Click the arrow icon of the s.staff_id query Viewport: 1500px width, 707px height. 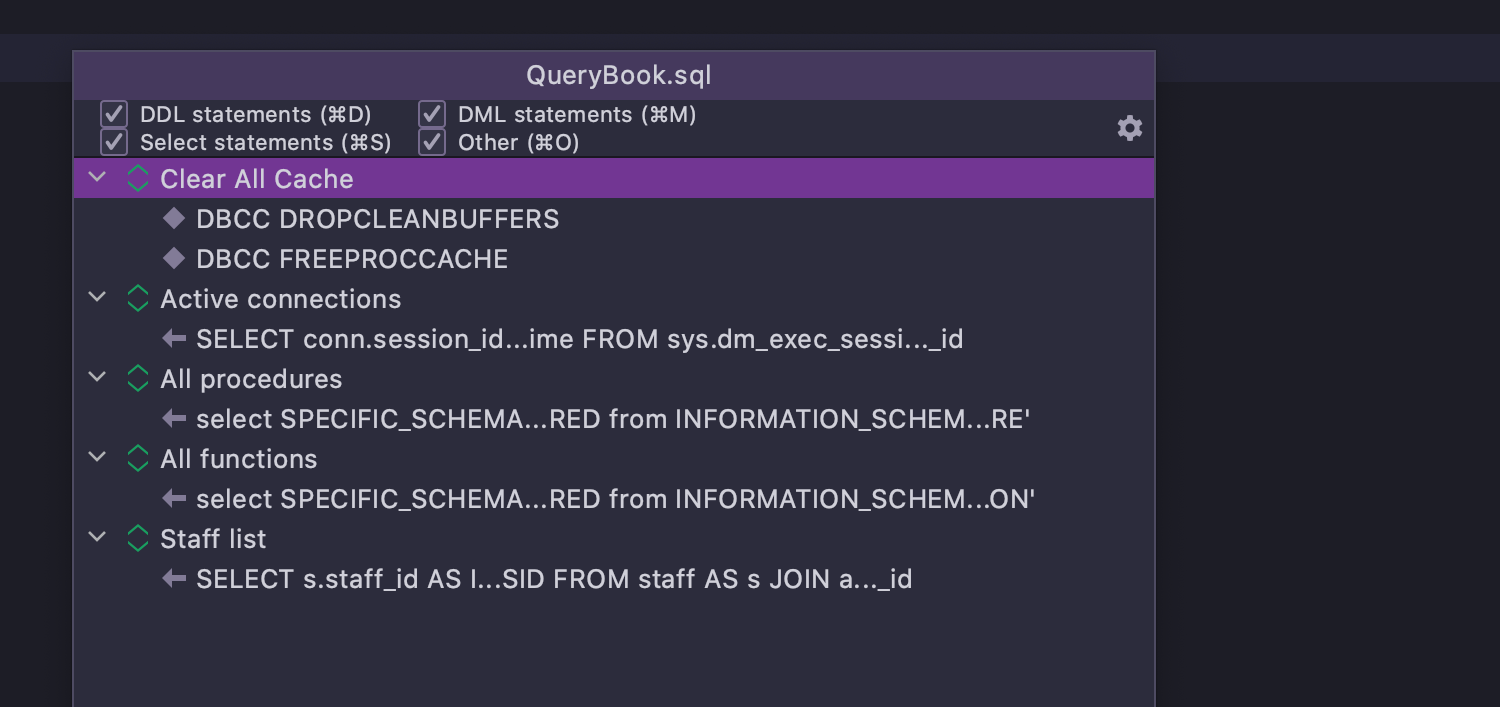point(174,579)
